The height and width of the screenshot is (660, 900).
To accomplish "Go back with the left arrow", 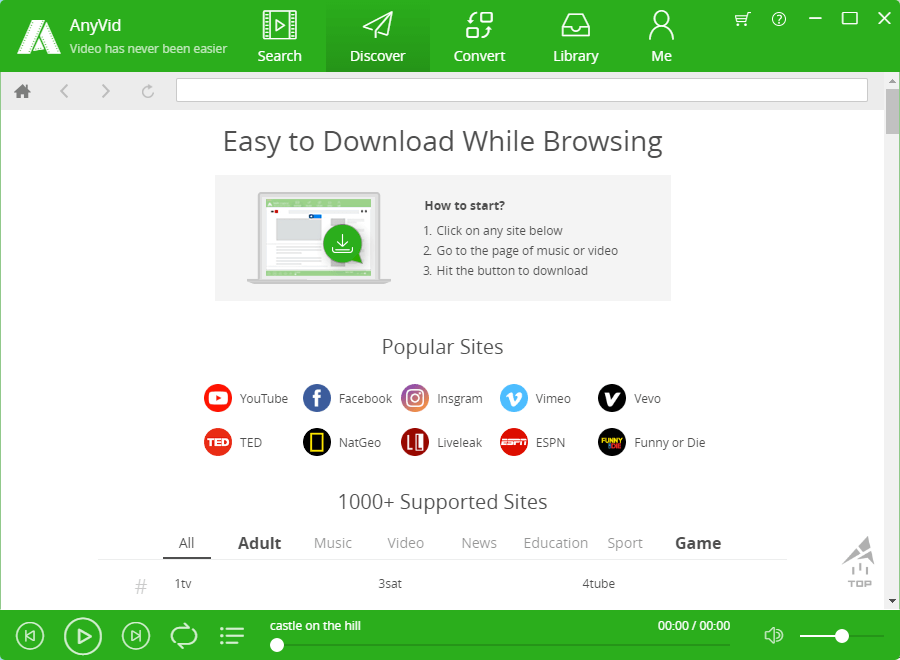I will 64,91.
